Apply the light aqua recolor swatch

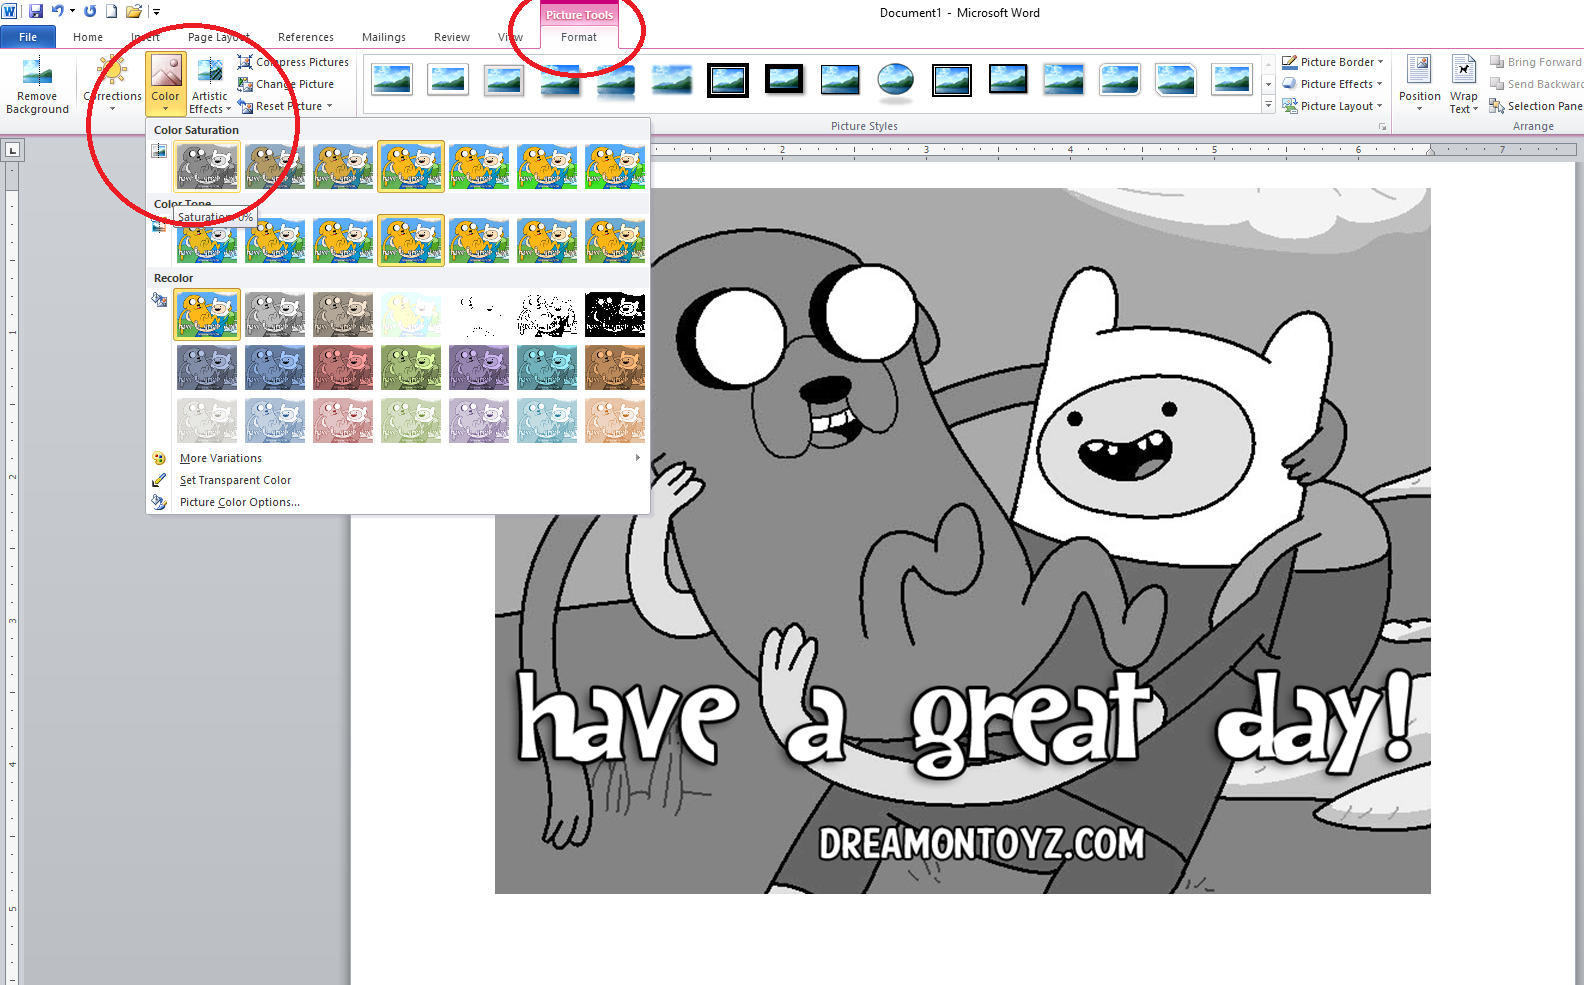pyautogui.click(x=547, y=420)
